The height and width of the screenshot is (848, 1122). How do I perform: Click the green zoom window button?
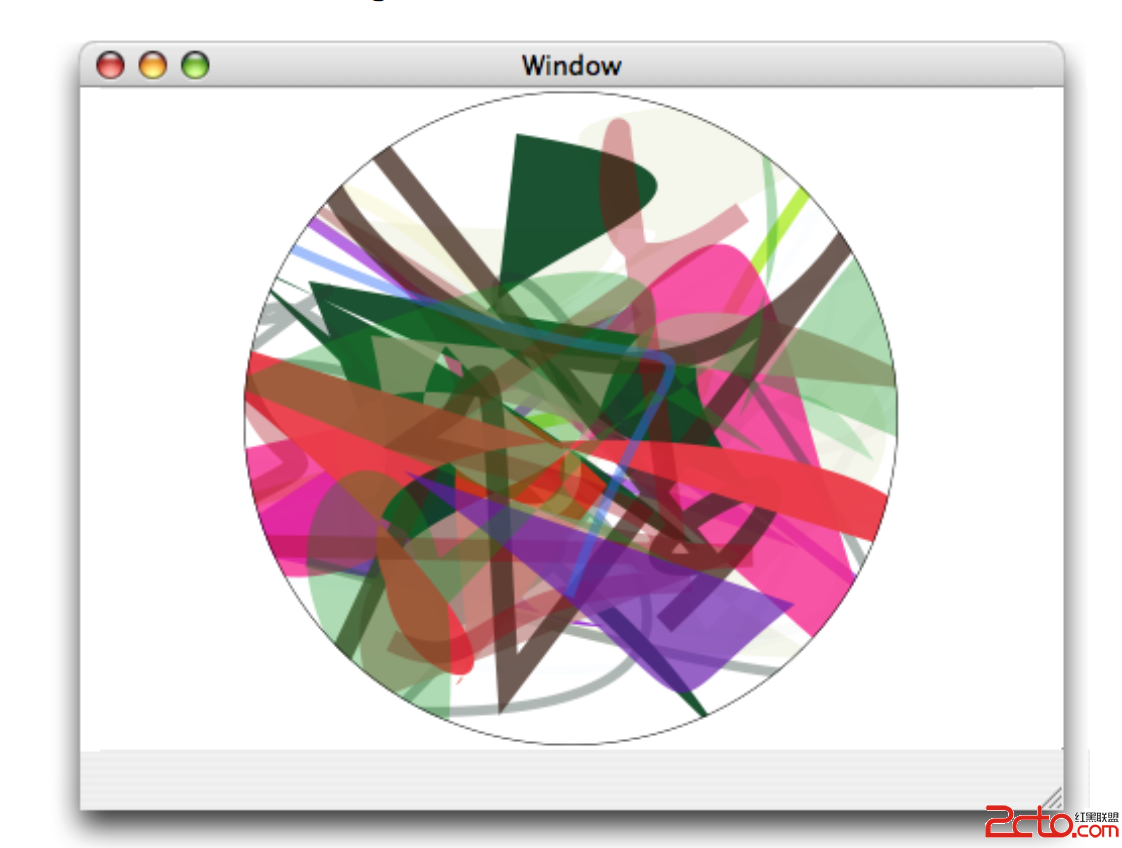(195, 65)
